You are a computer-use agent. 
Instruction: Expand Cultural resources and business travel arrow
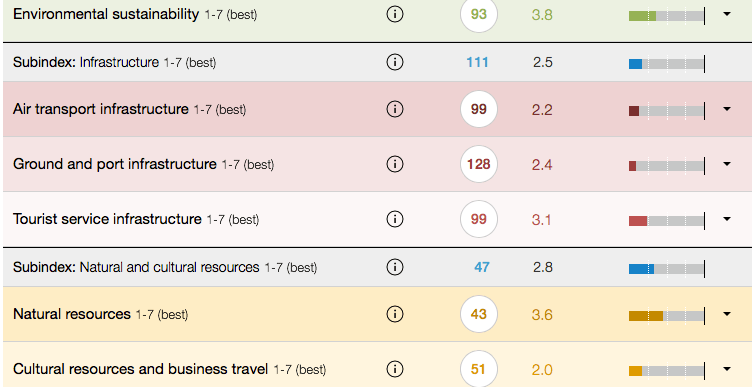(727, 369)
